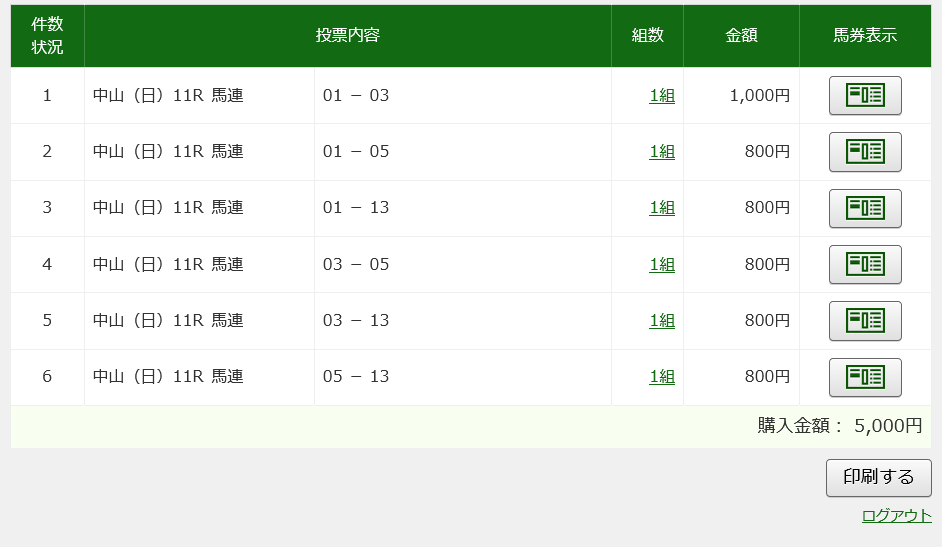Show betting ticket for 03 – 13 row

click(865, 321)
